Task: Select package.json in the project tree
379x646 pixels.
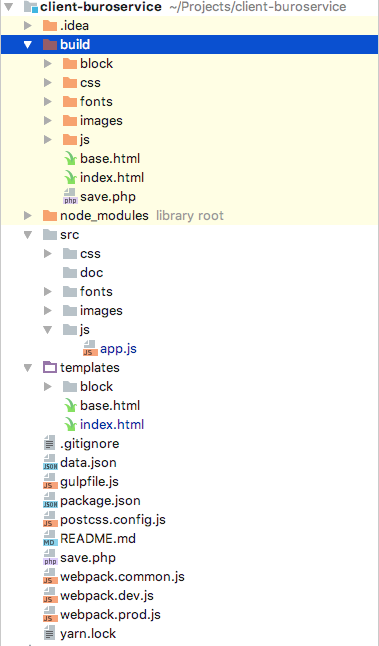Action: tap(100, 501)
